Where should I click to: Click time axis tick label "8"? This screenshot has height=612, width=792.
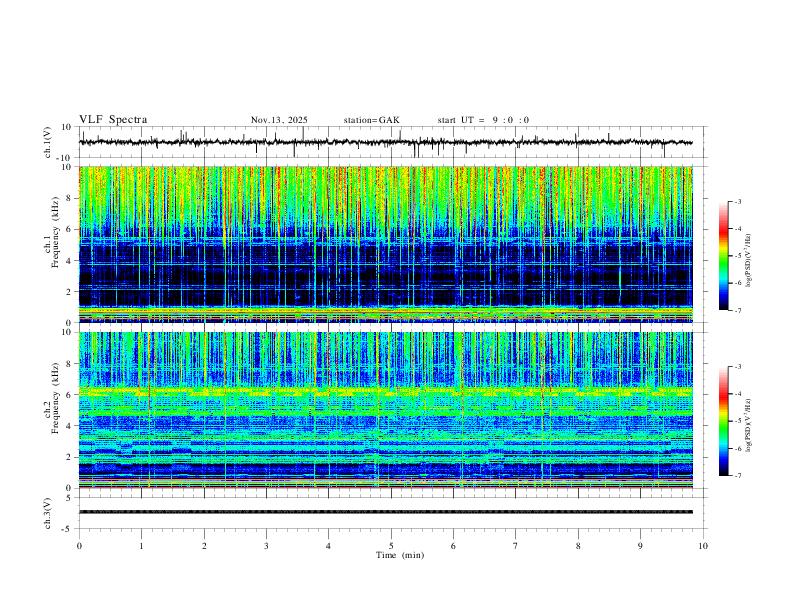(x=578, y=546)
